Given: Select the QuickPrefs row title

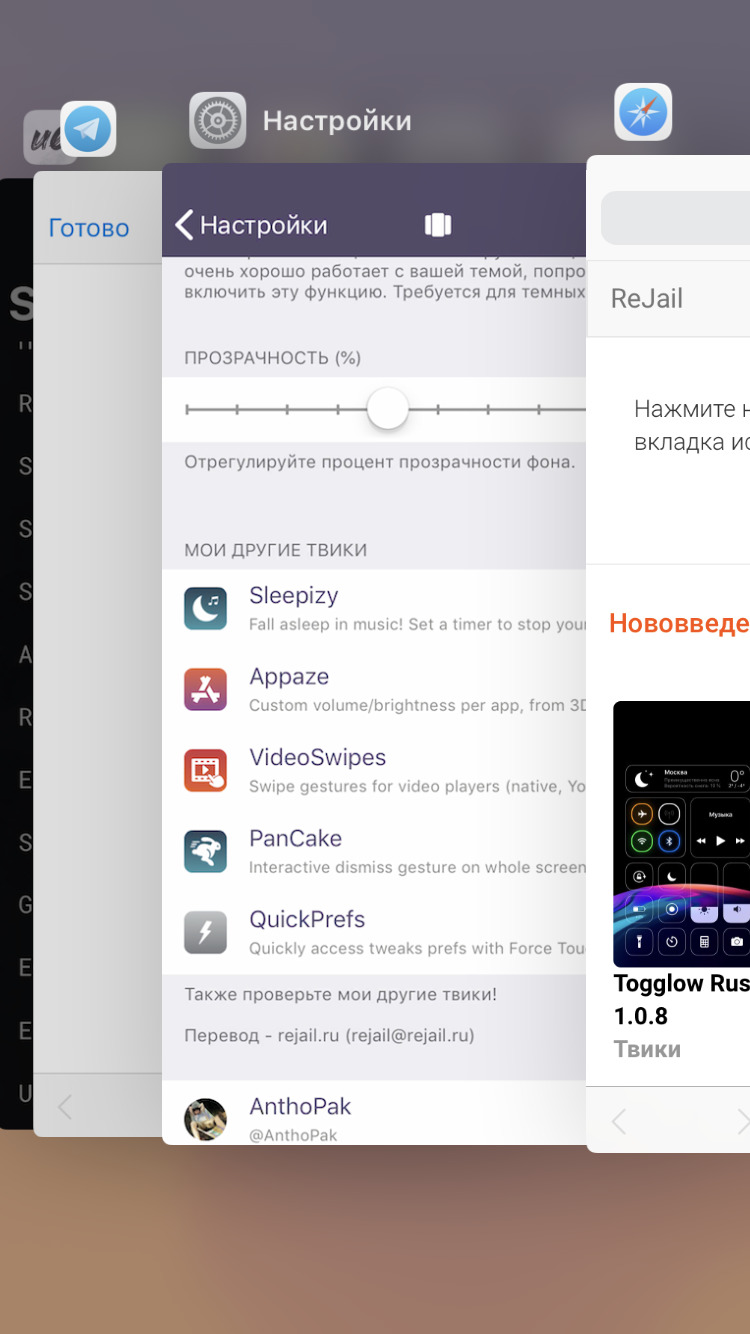Looking at the screenshot, I should pos(307,919).
